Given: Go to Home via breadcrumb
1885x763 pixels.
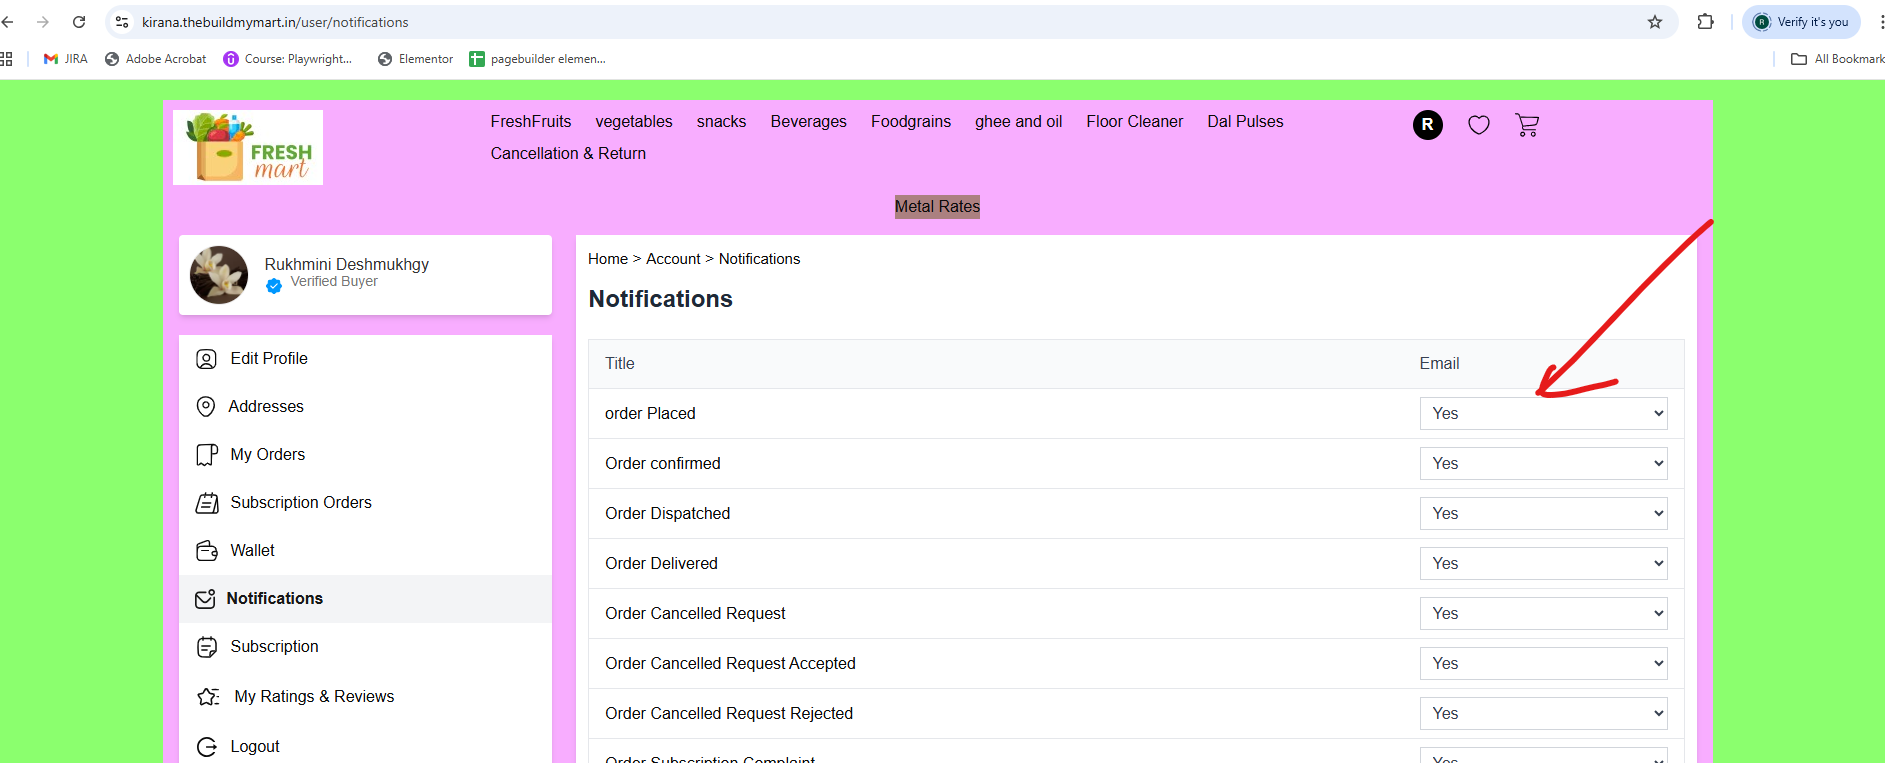Looking at the screenshot, I should [x=608, y=259].
